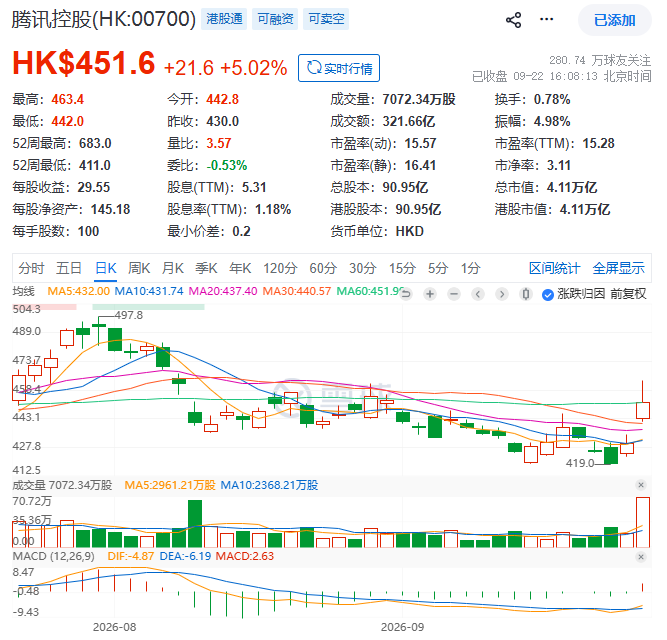
Task: Click the 市盈率(TTM) value 15.28
Action: coord(598,143)
